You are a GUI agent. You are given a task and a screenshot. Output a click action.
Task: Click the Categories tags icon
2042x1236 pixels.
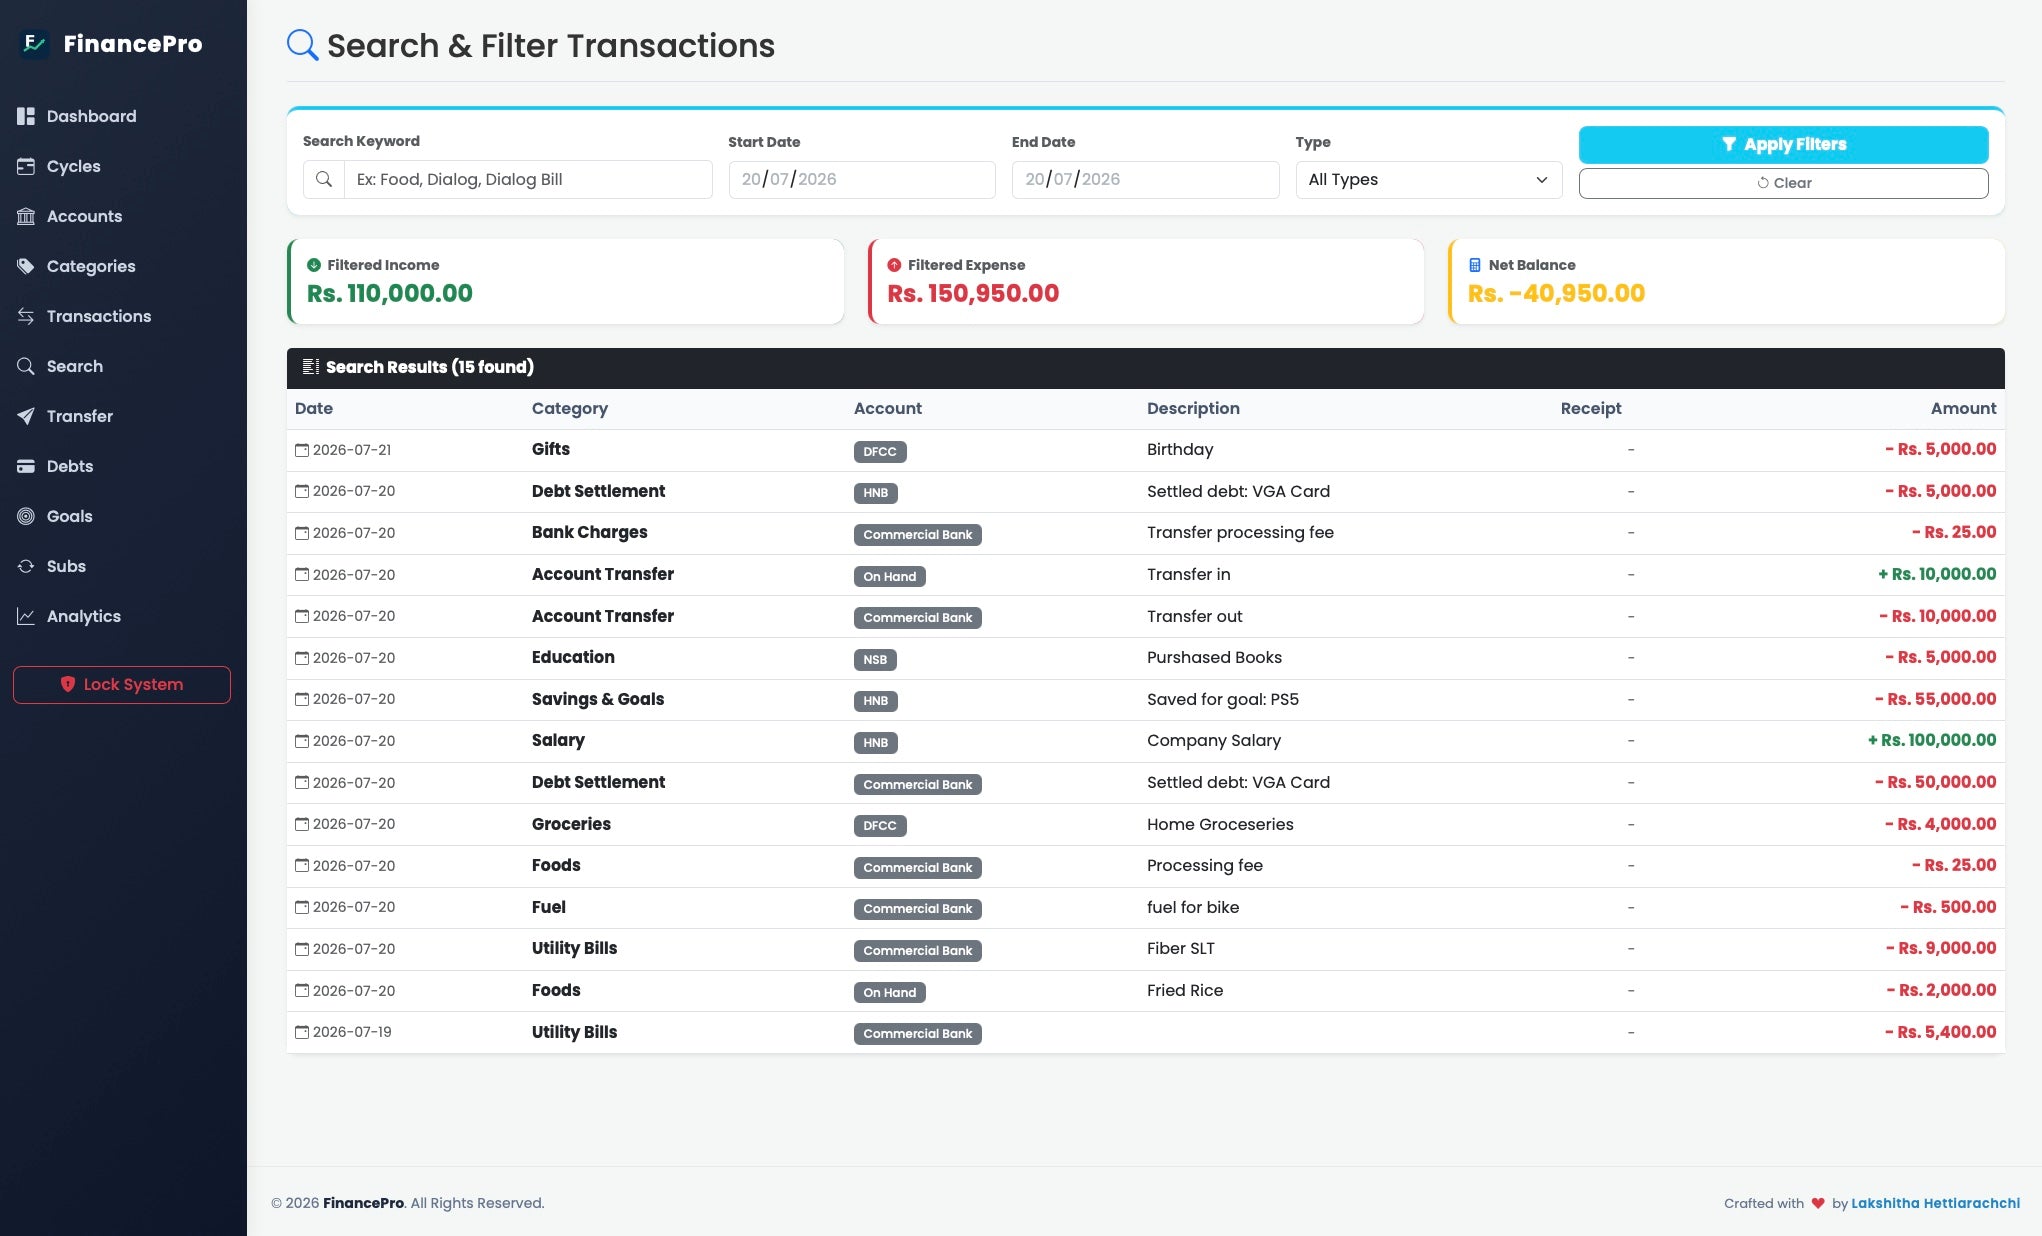tap(26, 266)
